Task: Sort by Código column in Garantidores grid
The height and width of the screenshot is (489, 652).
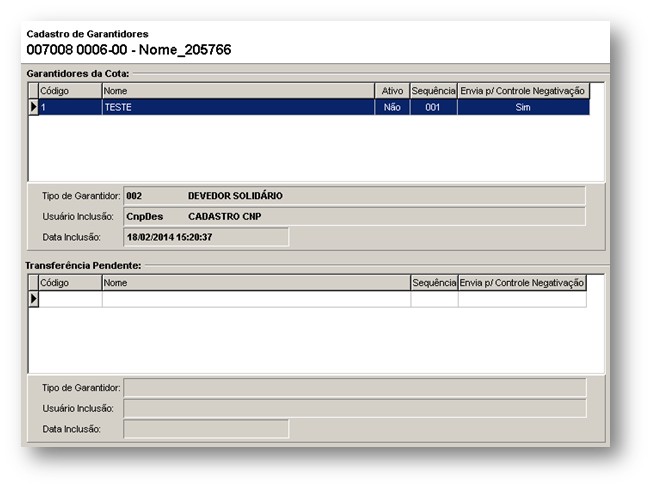Action: [x=70, y=91]
